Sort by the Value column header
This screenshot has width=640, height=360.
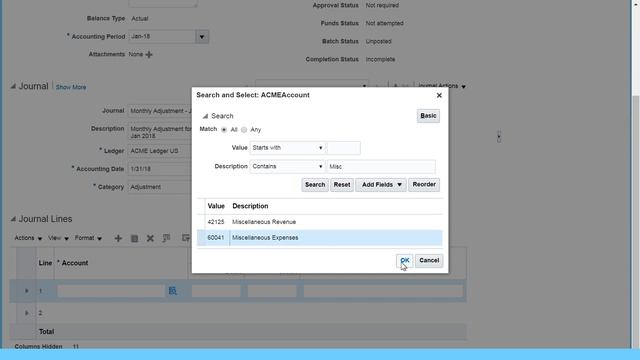[x=216, y=206]
